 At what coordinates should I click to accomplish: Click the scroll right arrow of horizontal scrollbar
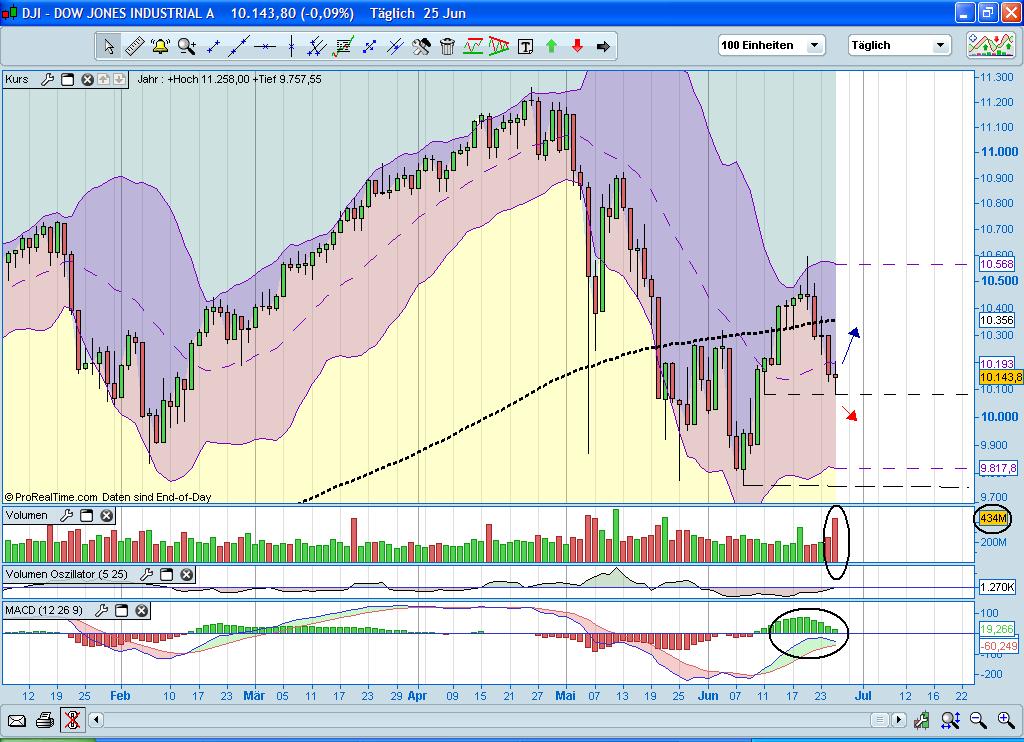tap(899, 720)
